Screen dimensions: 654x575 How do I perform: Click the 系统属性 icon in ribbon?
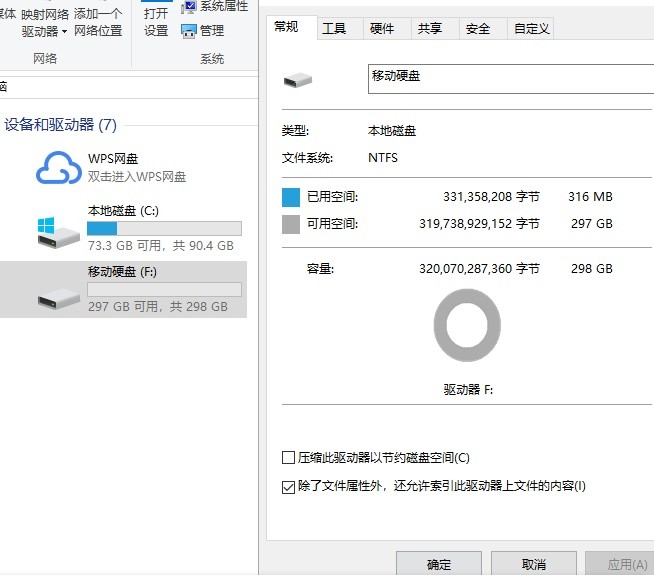point(189,7)
